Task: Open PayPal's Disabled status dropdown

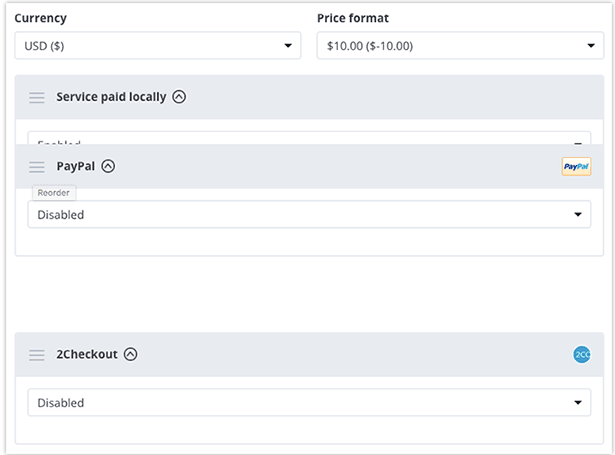Action: point(309,214)
